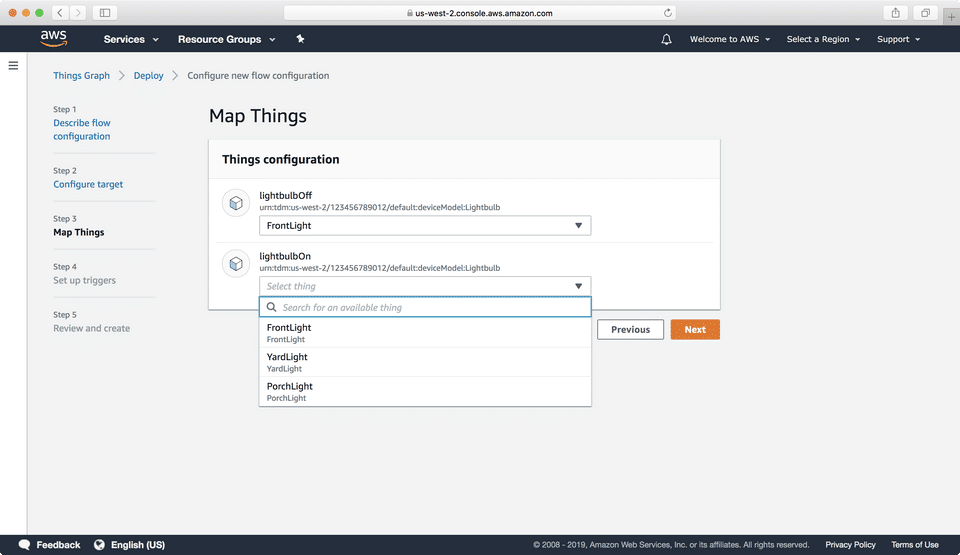This screenshot has height=555, width=960.
Task: Go forward with the browser forward arrow
Action: pyautogui.click(x=78, y=12)
